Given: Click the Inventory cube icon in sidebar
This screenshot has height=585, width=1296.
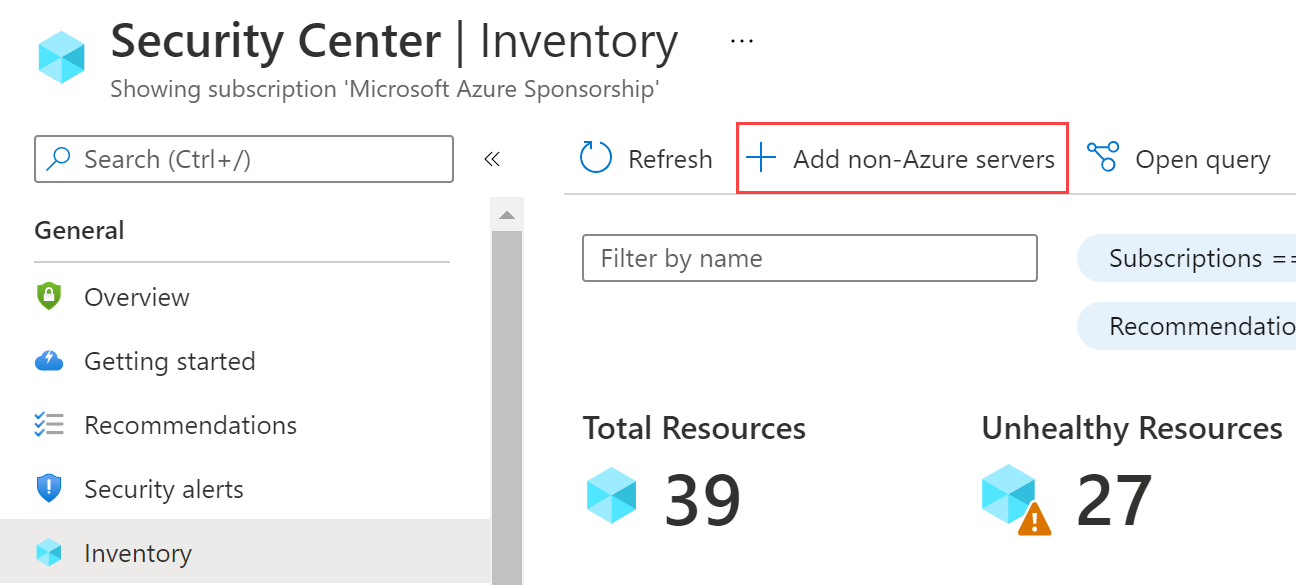Looking at the screenshot, I should coord(48,552).
